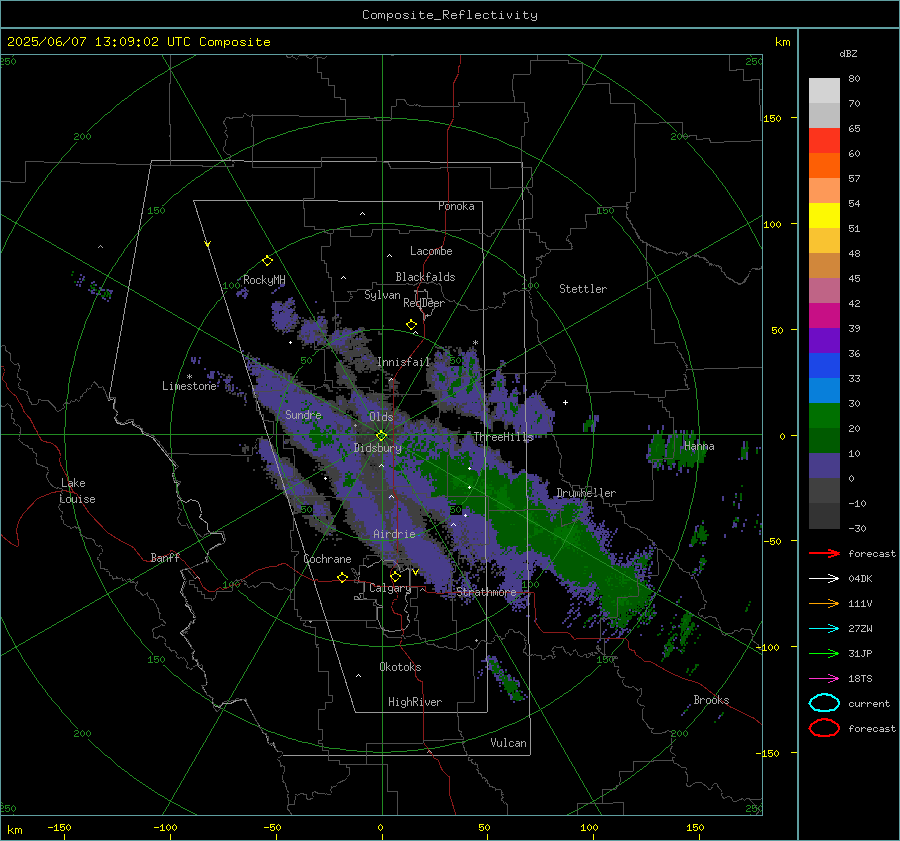Click the yellow diamond marker below RedDeer
Image resolution: width=900 pixels, height=841 pixels.
point(411,325)
